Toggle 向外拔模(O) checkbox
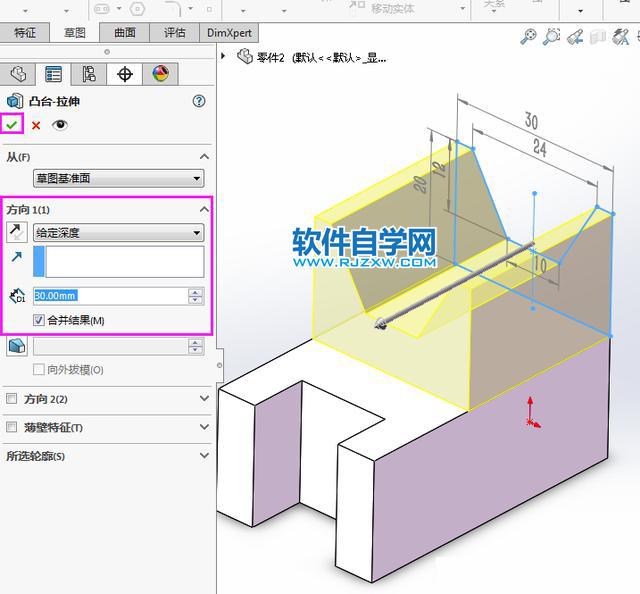The image size is (640, 594). pos(39,369)
